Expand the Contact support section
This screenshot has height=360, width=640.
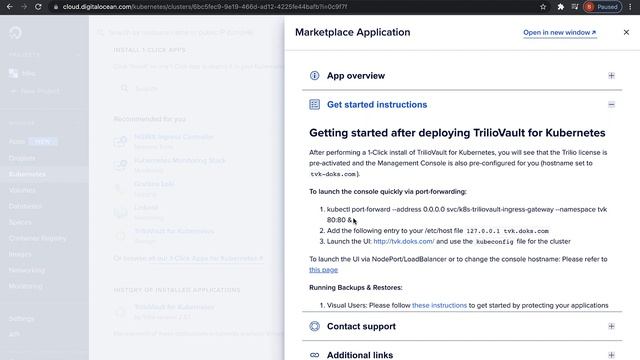click(x=611, y=326)
